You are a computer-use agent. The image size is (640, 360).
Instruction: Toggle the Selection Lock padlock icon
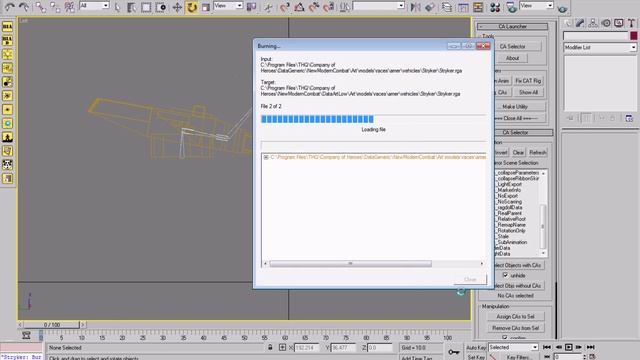(270, 347)
